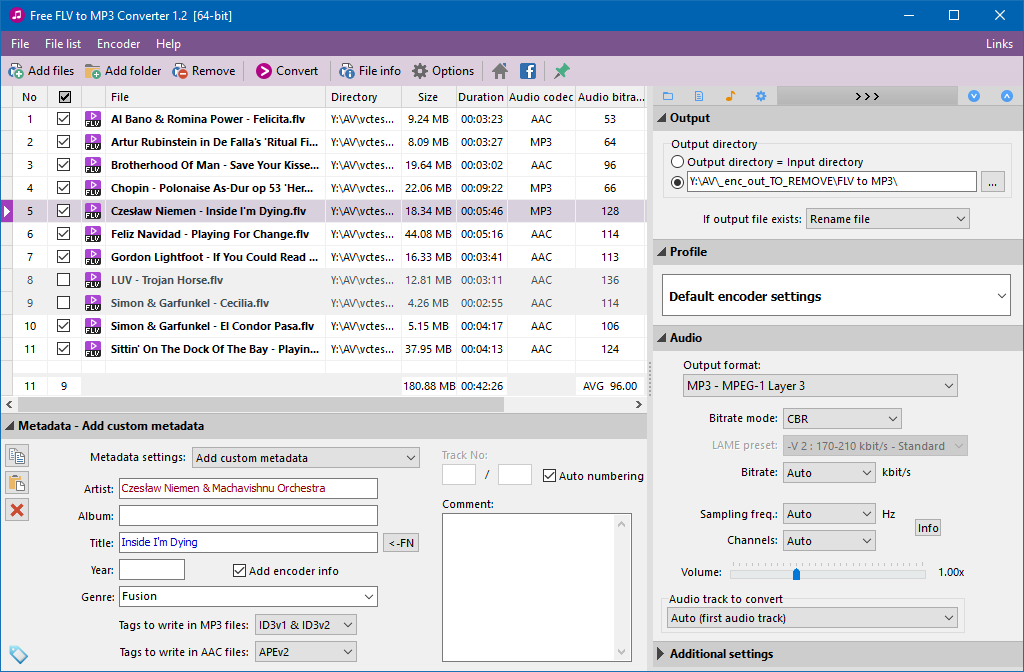
Task: Start conversion with Convert button
Action: (287, 71)
